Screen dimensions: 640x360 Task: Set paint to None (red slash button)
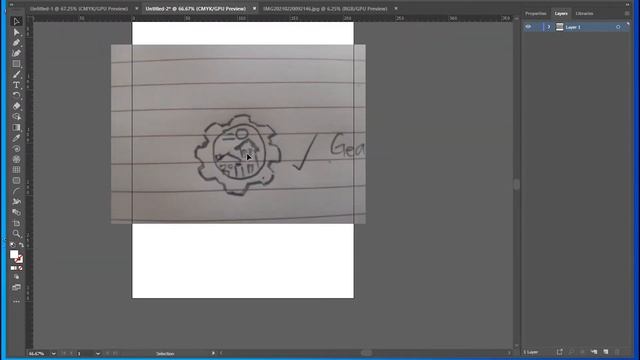click(21, 268)
